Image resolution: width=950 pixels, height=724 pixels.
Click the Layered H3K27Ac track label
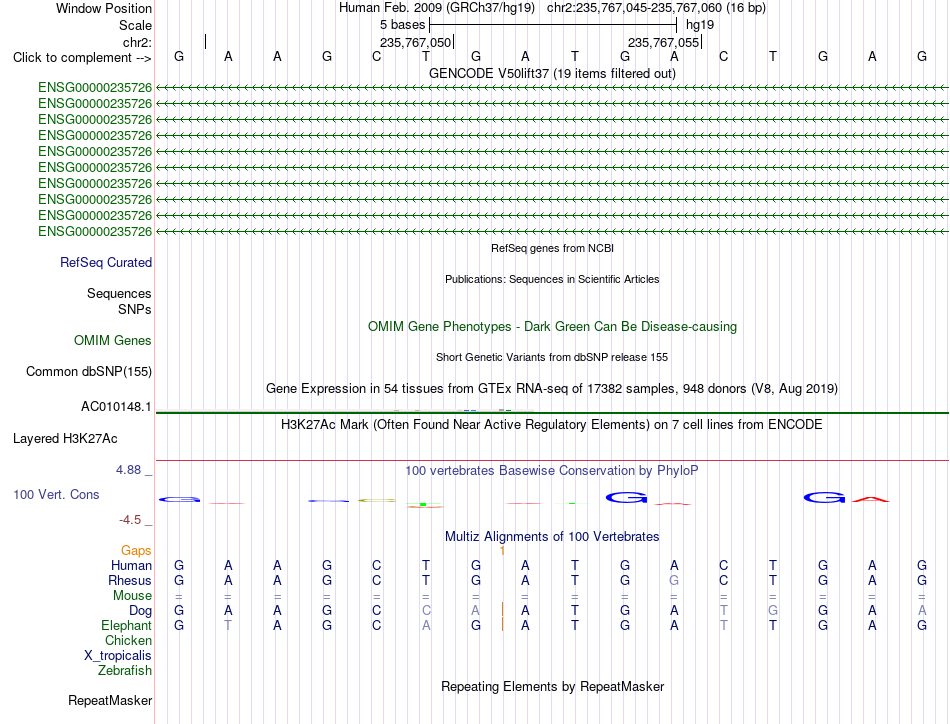pos(65,439)
